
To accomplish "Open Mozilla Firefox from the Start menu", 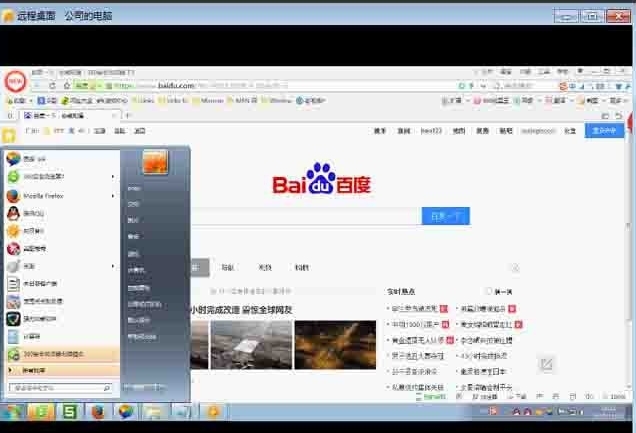I will tap(61, 196).
